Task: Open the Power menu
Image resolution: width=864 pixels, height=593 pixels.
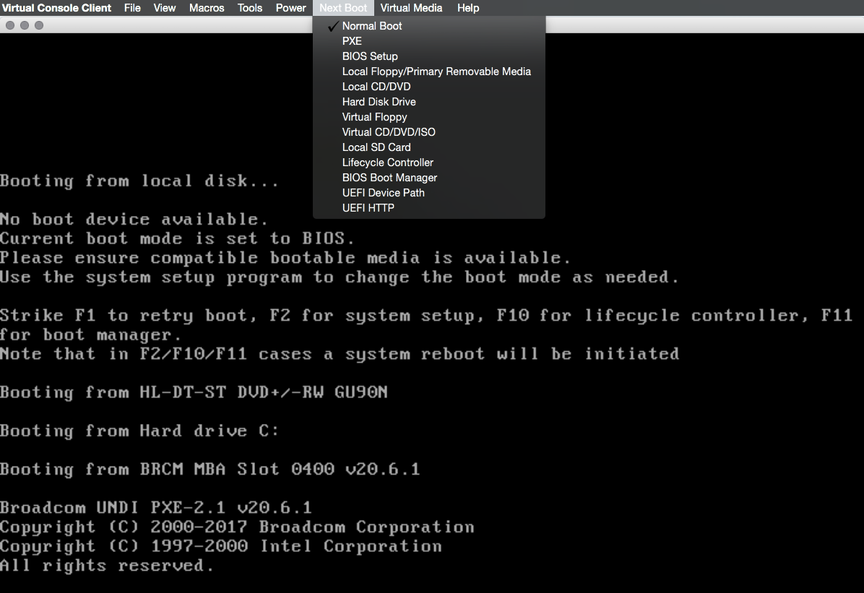Action: (290, 8)
